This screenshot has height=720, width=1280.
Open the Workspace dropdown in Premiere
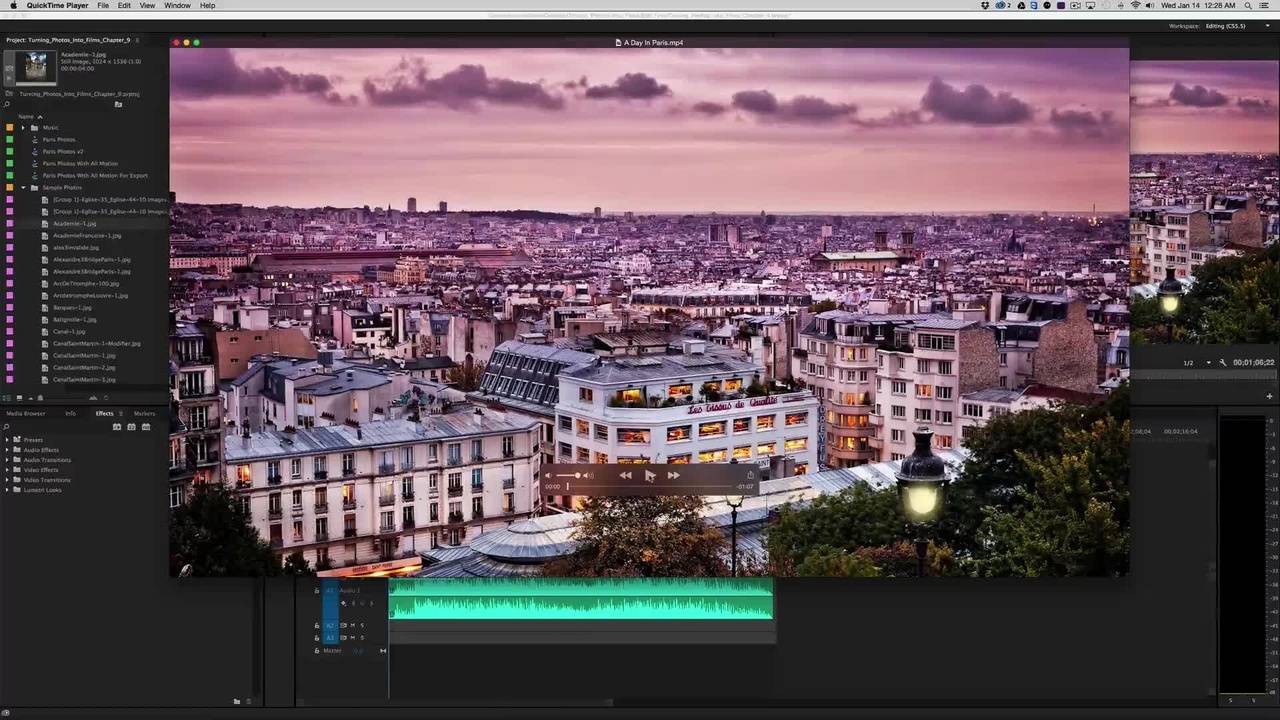click(1226, 26)
